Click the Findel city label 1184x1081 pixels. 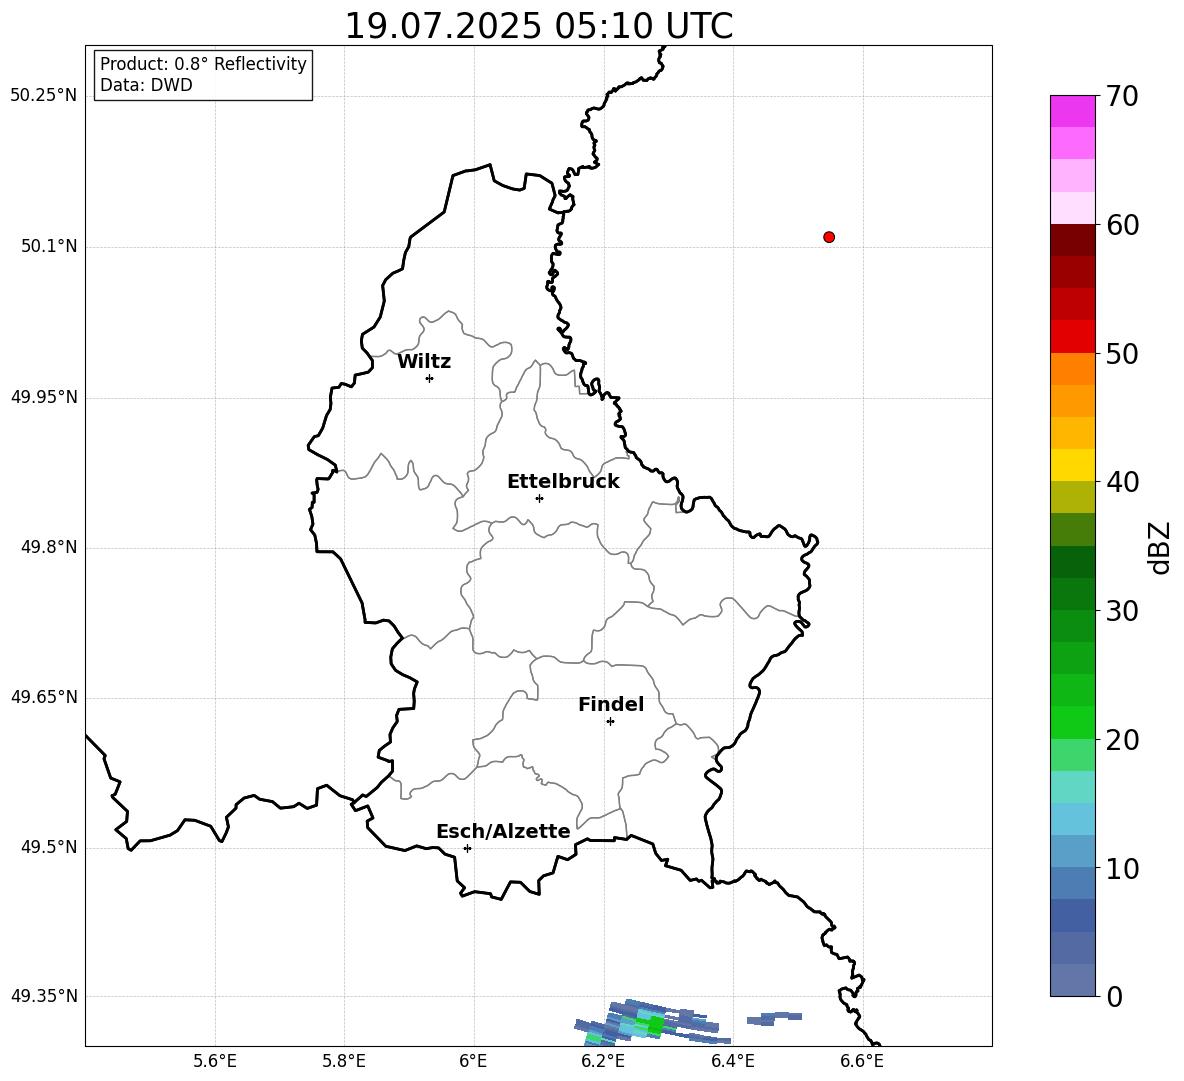tap(611, 704)
